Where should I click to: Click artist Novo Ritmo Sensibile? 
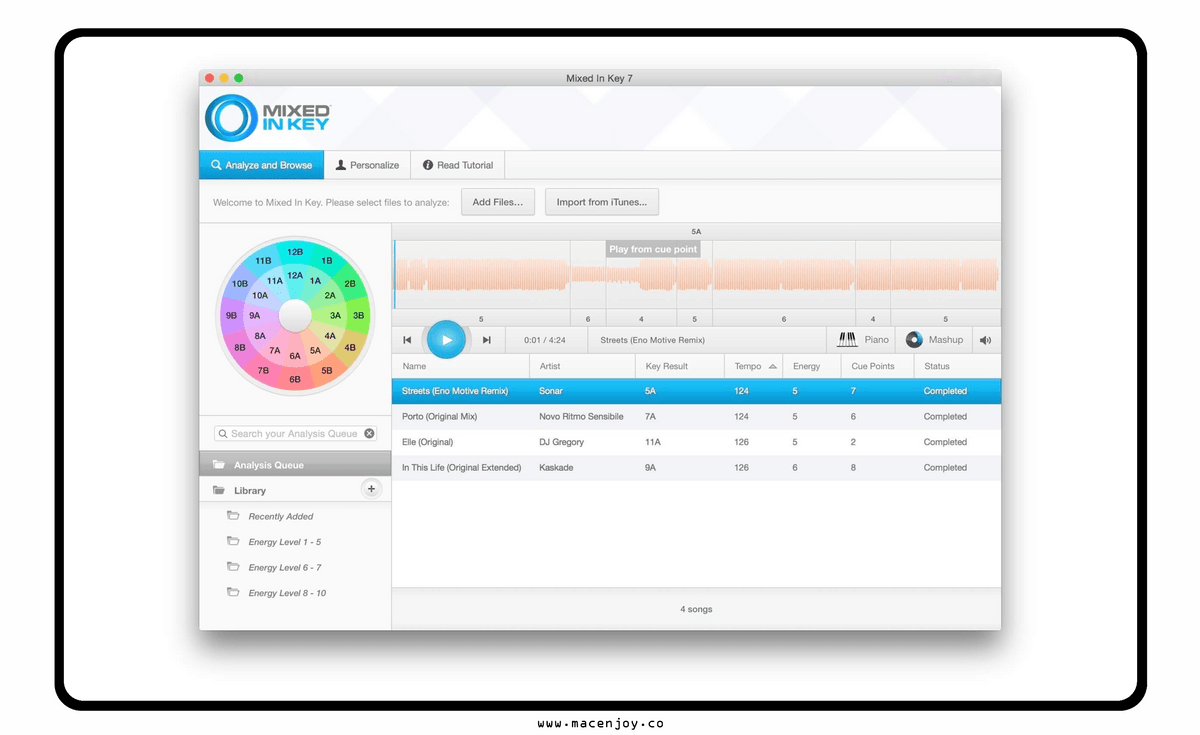click(581, 417)
